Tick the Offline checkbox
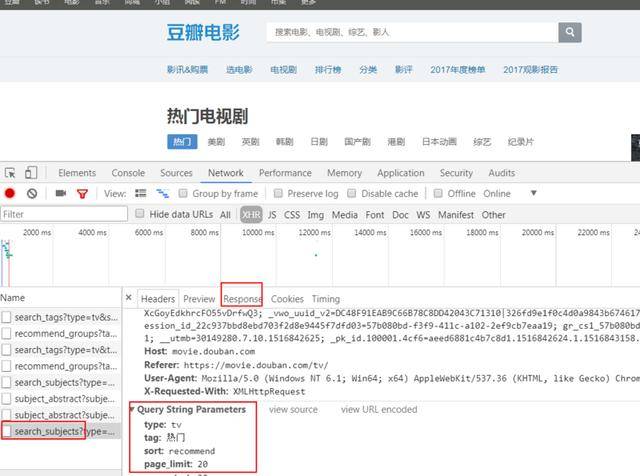This screenshot has height=476, width=640. [x=438, y=193]
